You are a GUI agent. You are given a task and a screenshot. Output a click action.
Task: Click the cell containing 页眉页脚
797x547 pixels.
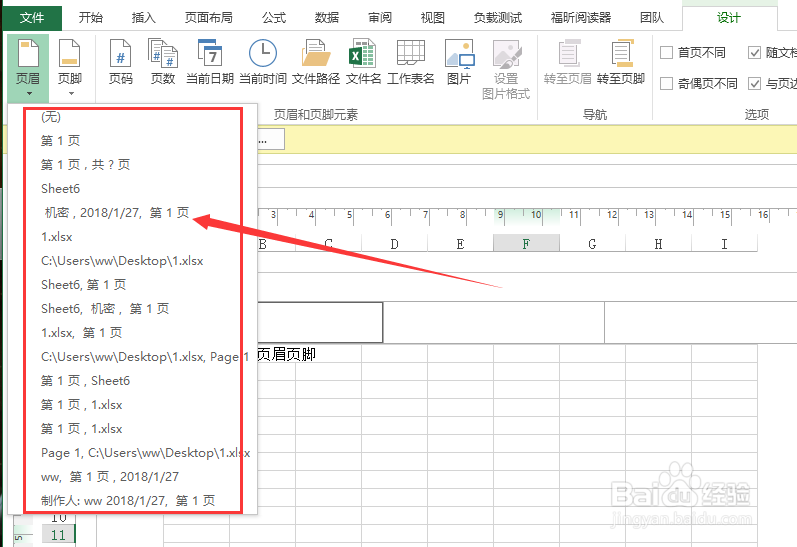pos(287,354)
